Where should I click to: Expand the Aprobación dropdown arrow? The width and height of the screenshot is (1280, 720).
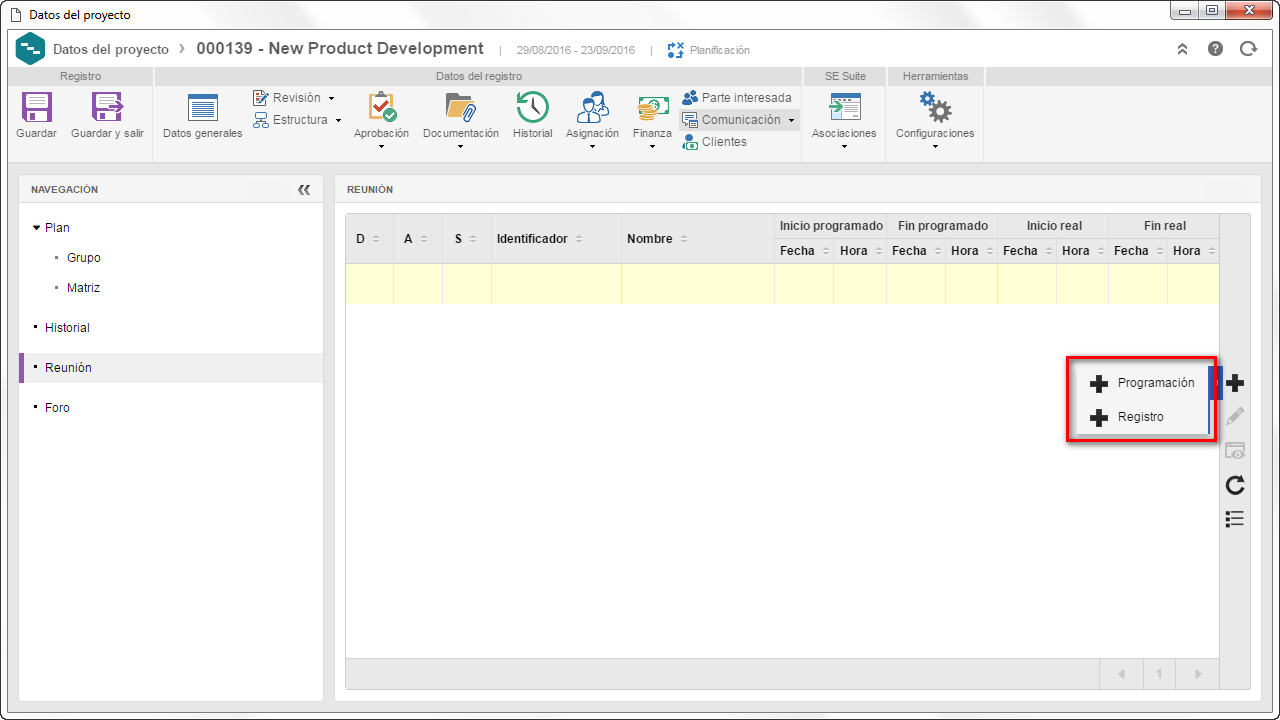click(381, 147)
